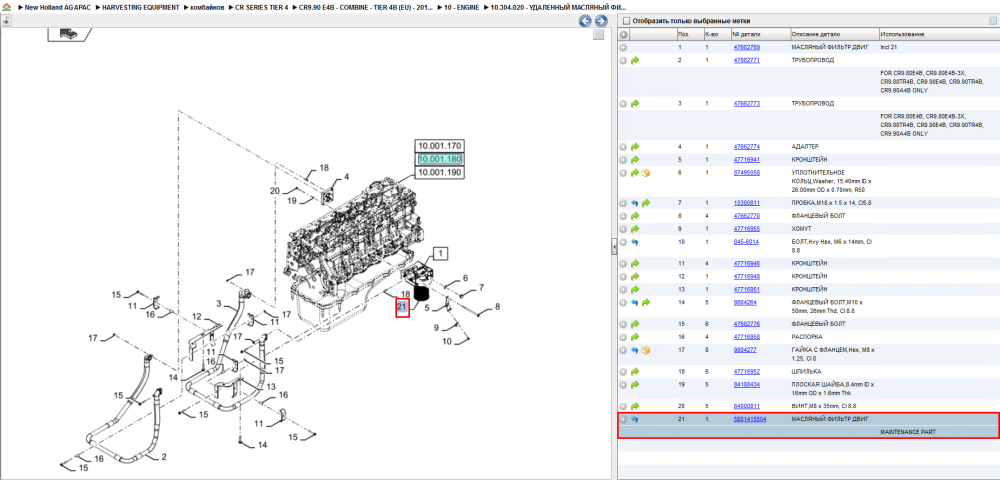
Task: Go to previous diagram with left arrow
Action: (x=584, y=21)
